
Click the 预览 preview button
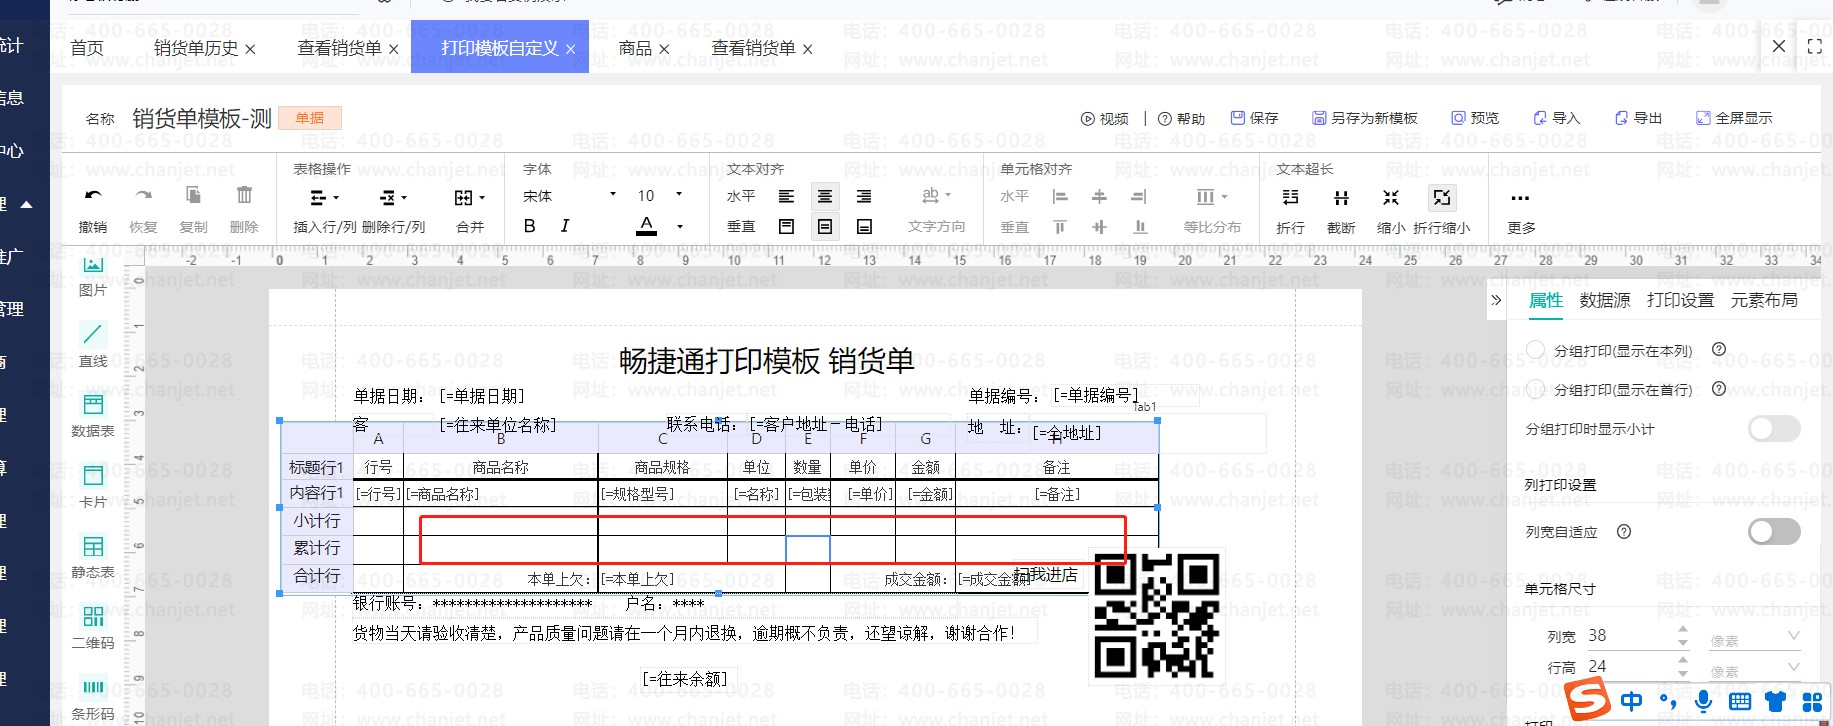click(x=1475, y=118)
